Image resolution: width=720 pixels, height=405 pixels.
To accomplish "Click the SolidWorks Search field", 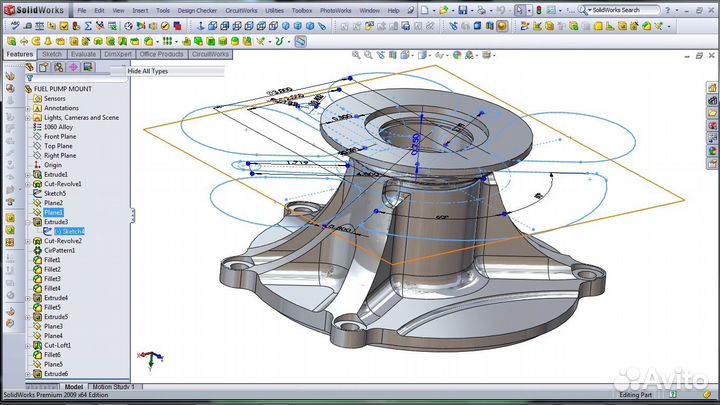I will coord(623,10).
